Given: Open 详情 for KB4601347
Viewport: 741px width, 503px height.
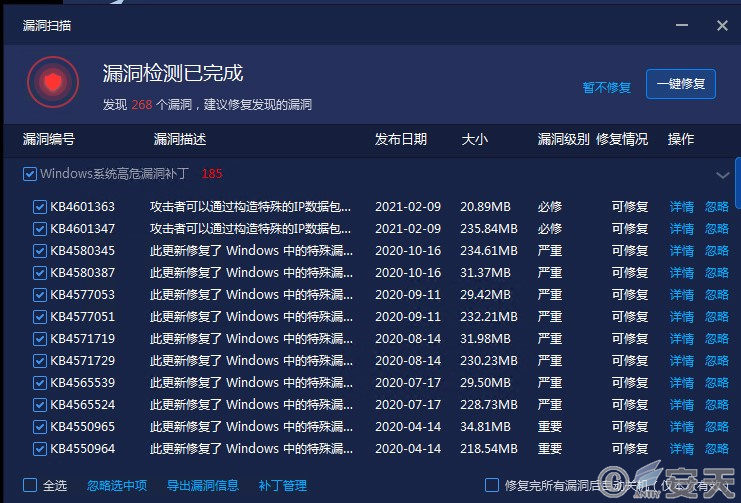Looking at the screenshot, I should 681,229.
